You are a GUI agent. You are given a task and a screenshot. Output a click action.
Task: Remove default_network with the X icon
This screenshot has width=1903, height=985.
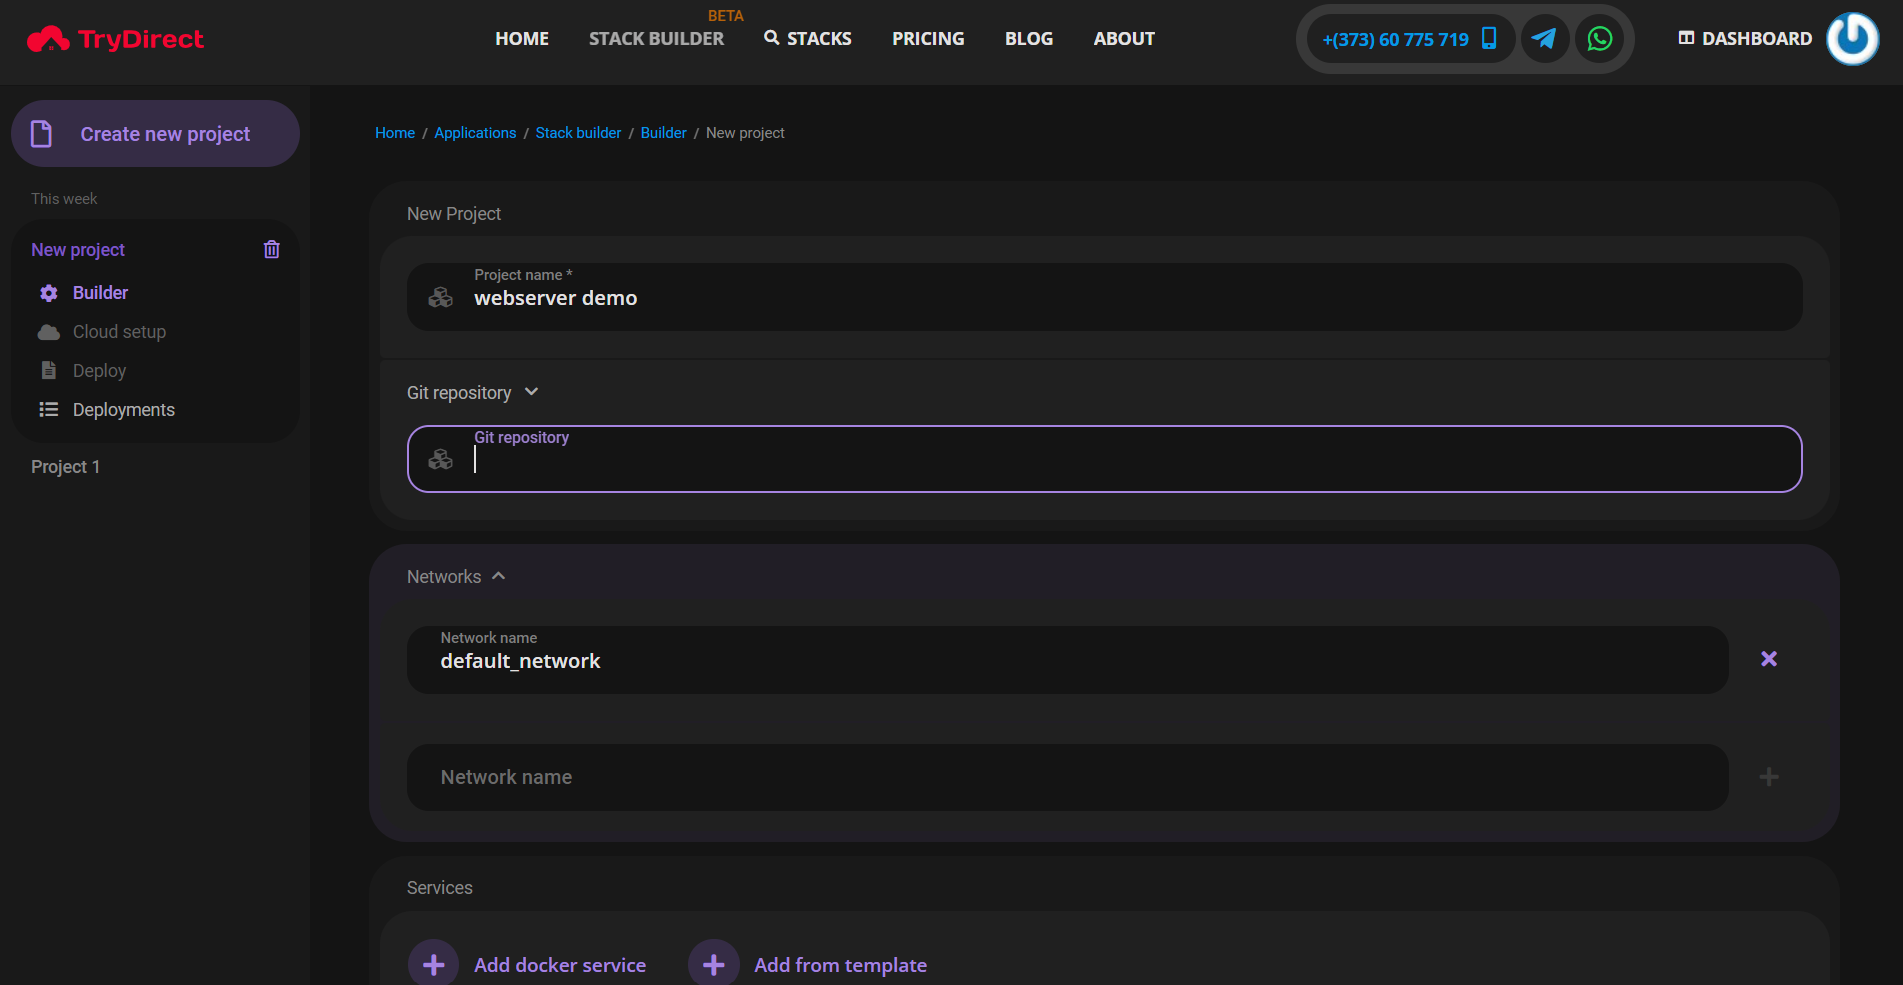tap(1768, 659)
